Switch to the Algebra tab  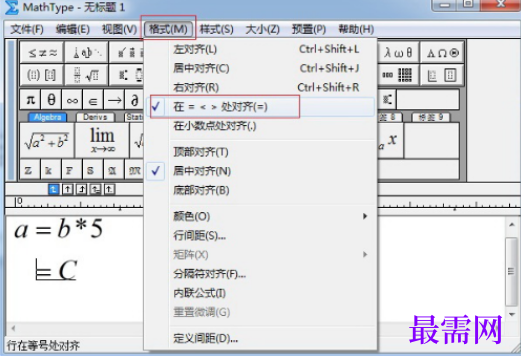(47, 117)
